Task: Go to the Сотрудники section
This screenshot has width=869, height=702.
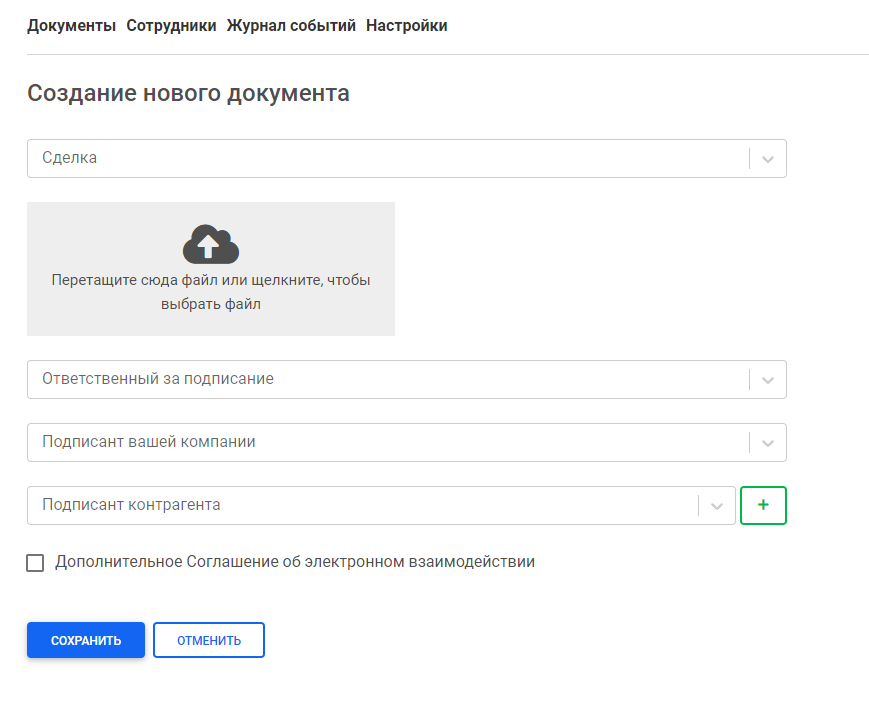Action: point(171,26)
